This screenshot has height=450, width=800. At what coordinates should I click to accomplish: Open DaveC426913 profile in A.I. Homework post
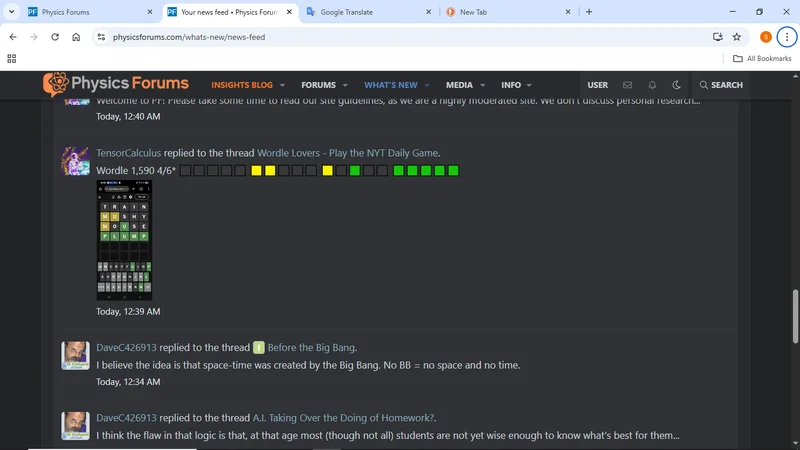pos(126,418)
